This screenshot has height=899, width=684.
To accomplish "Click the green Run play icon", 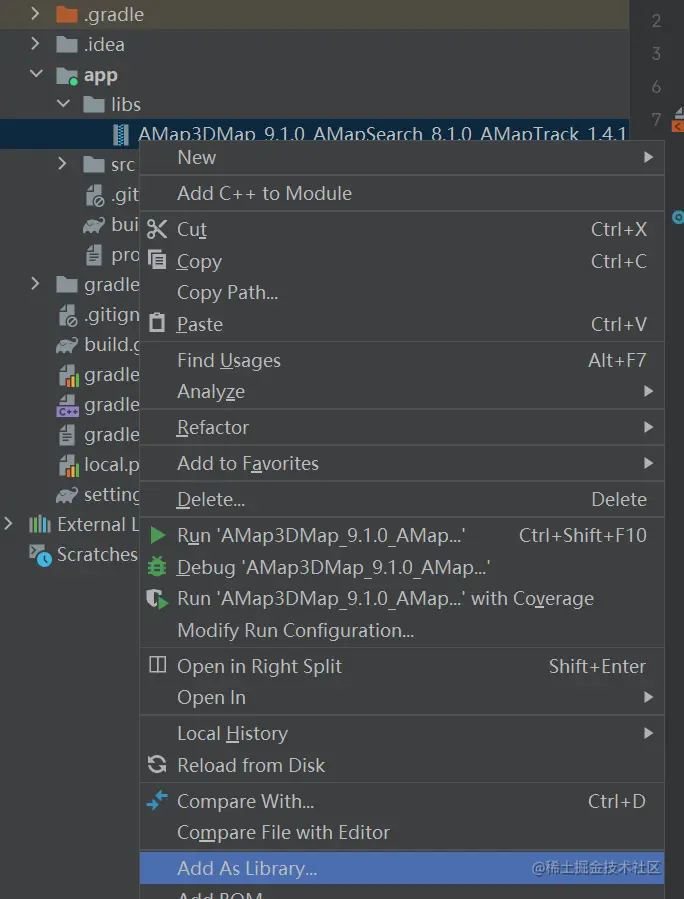I will (x=157, y=535).
